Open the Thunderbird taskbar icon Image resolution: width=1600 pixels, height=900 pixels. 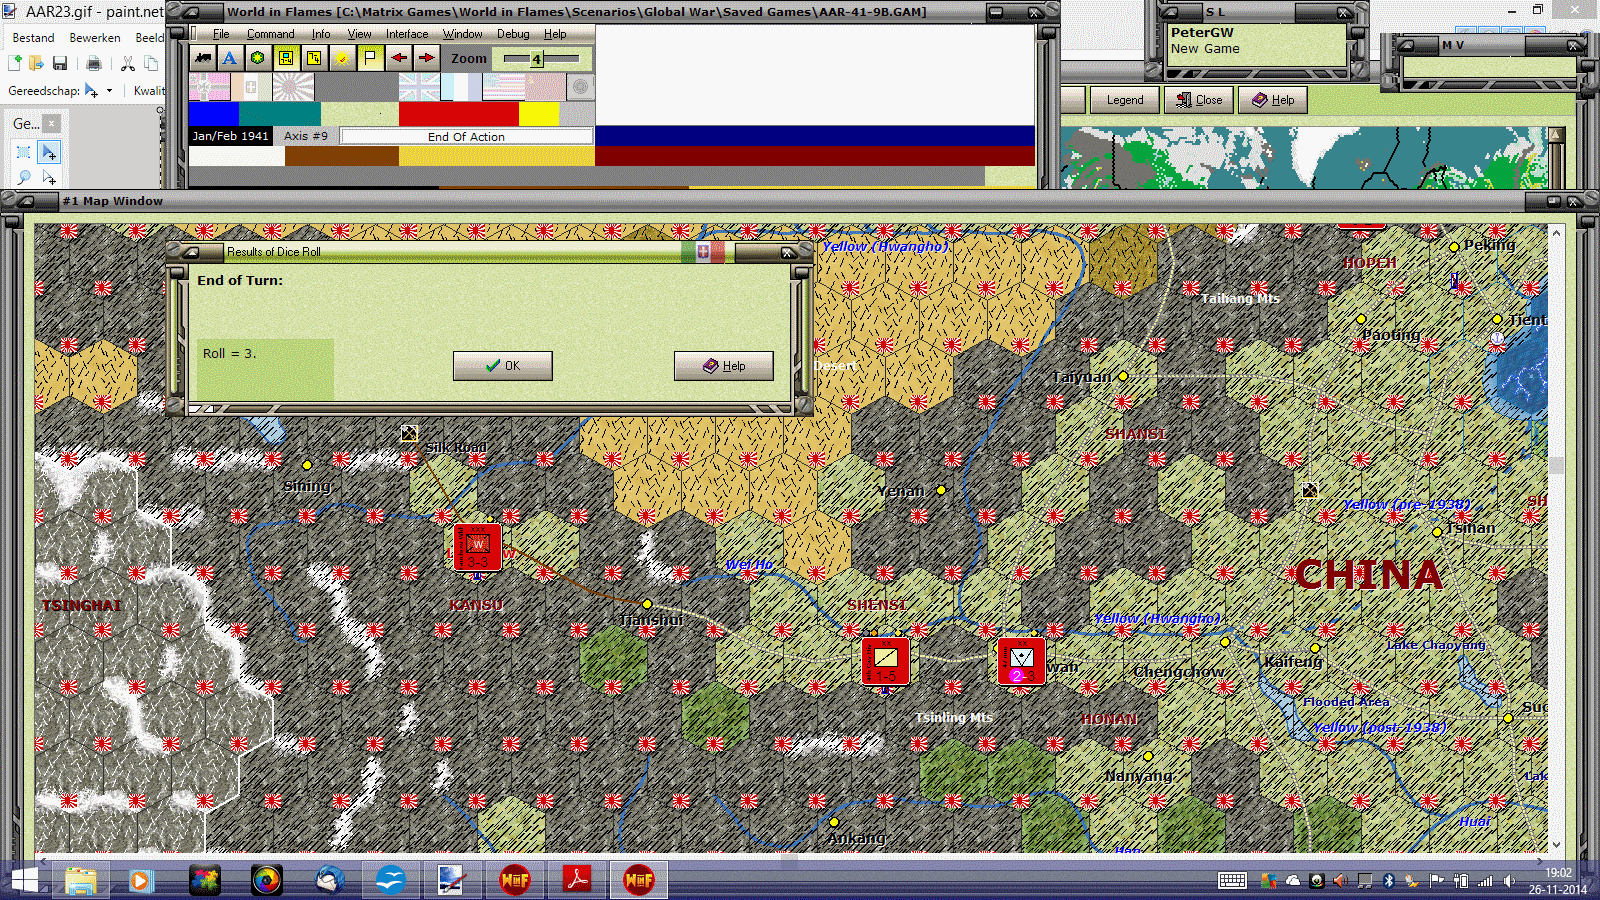coord(329,881)
